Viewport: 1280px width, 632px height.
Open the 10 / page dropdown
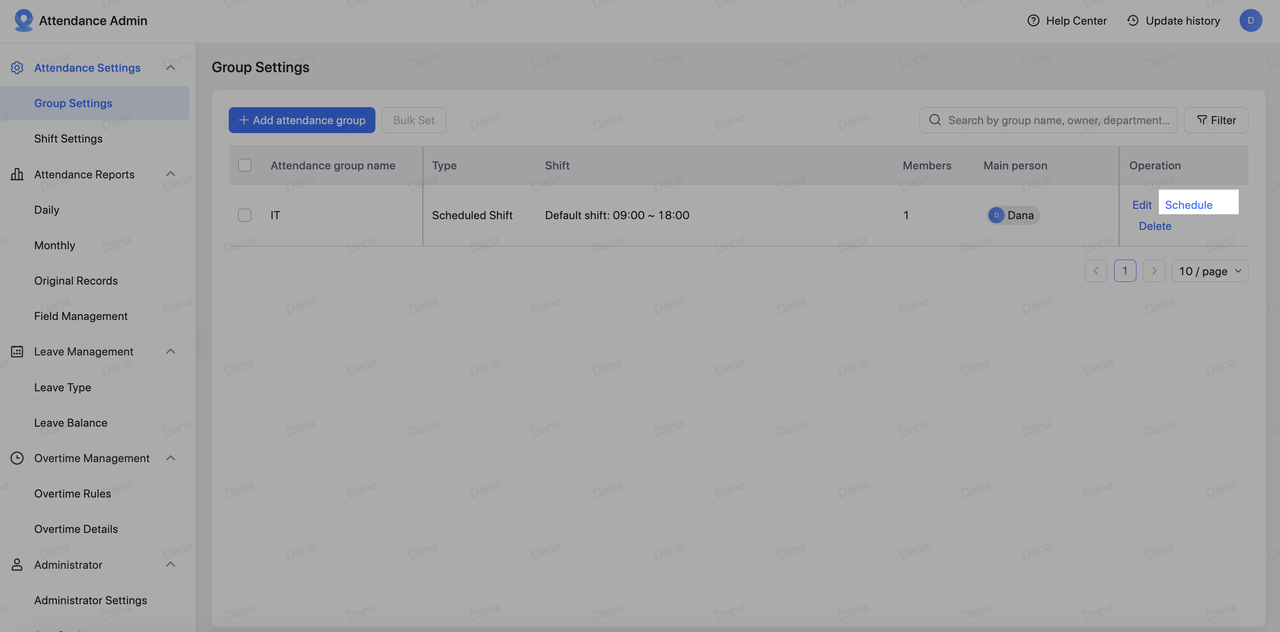tap(1209, 271)
